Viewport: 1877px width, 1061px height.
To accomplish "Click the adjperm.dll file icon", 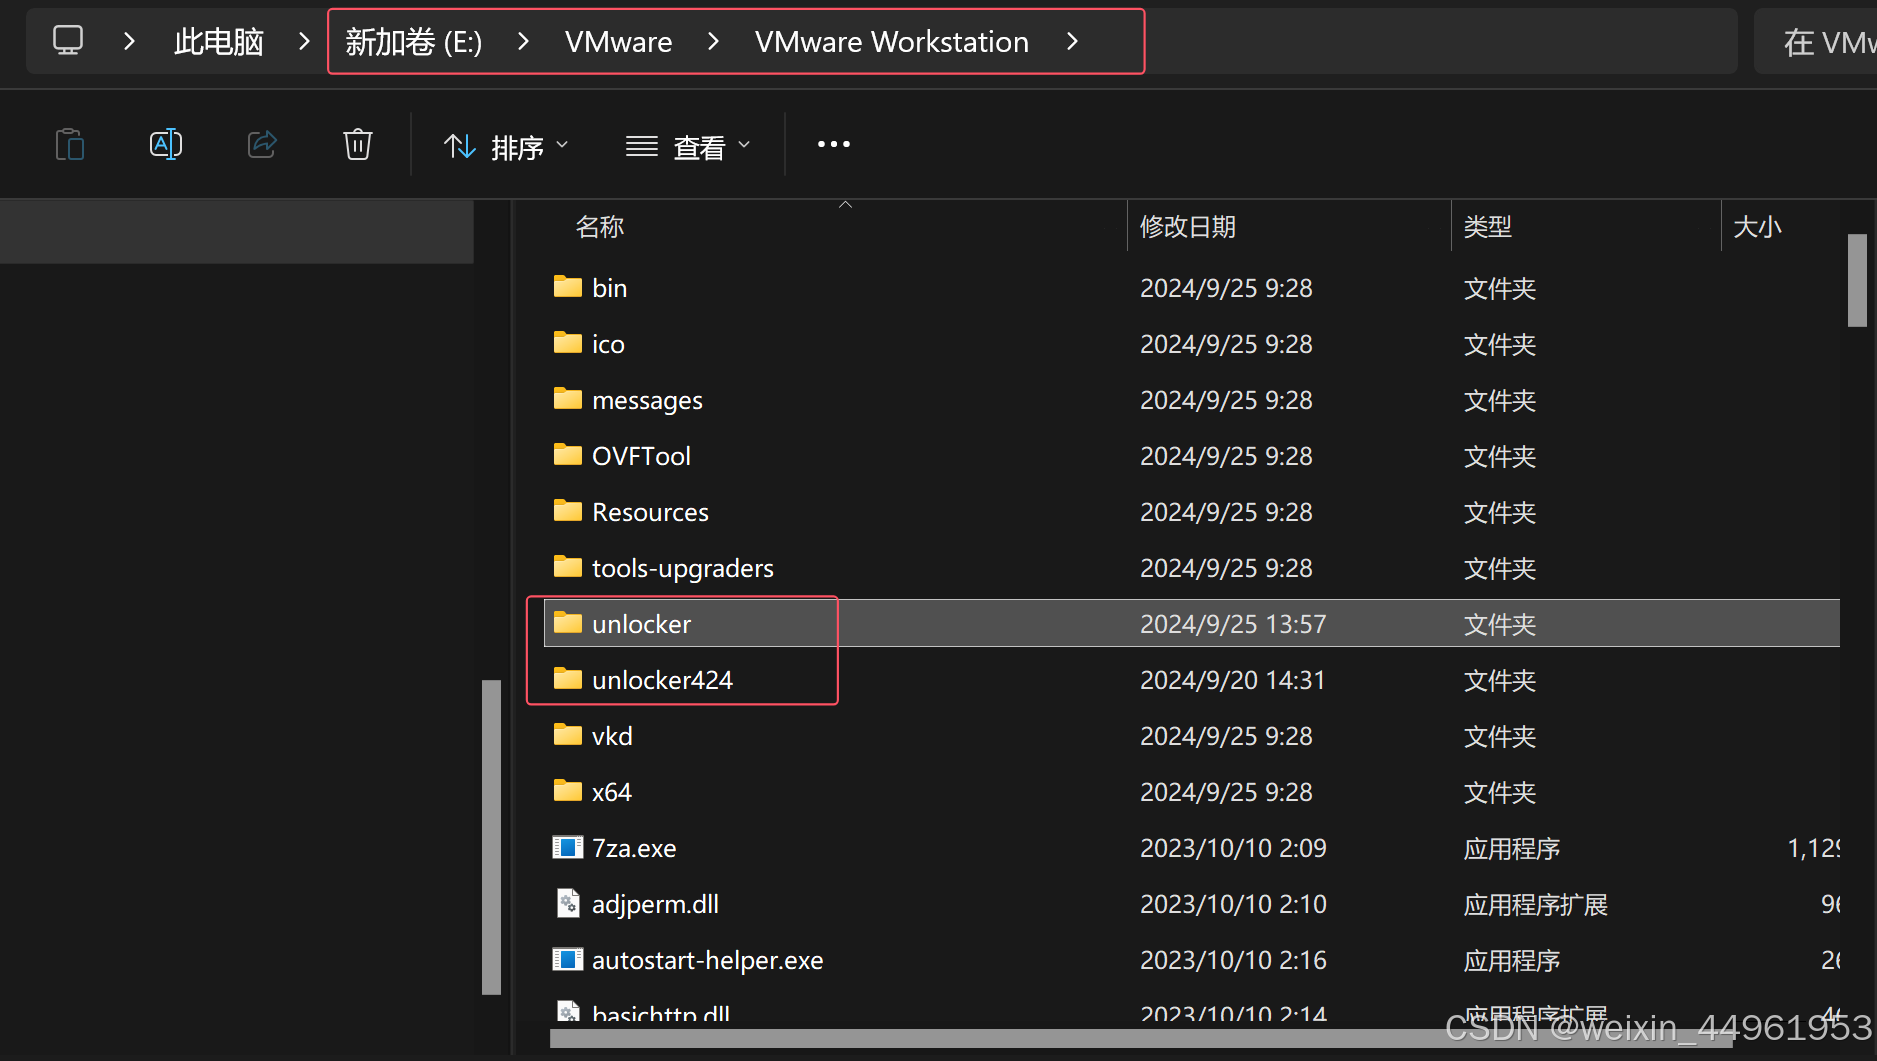I will tap(568, 903).
